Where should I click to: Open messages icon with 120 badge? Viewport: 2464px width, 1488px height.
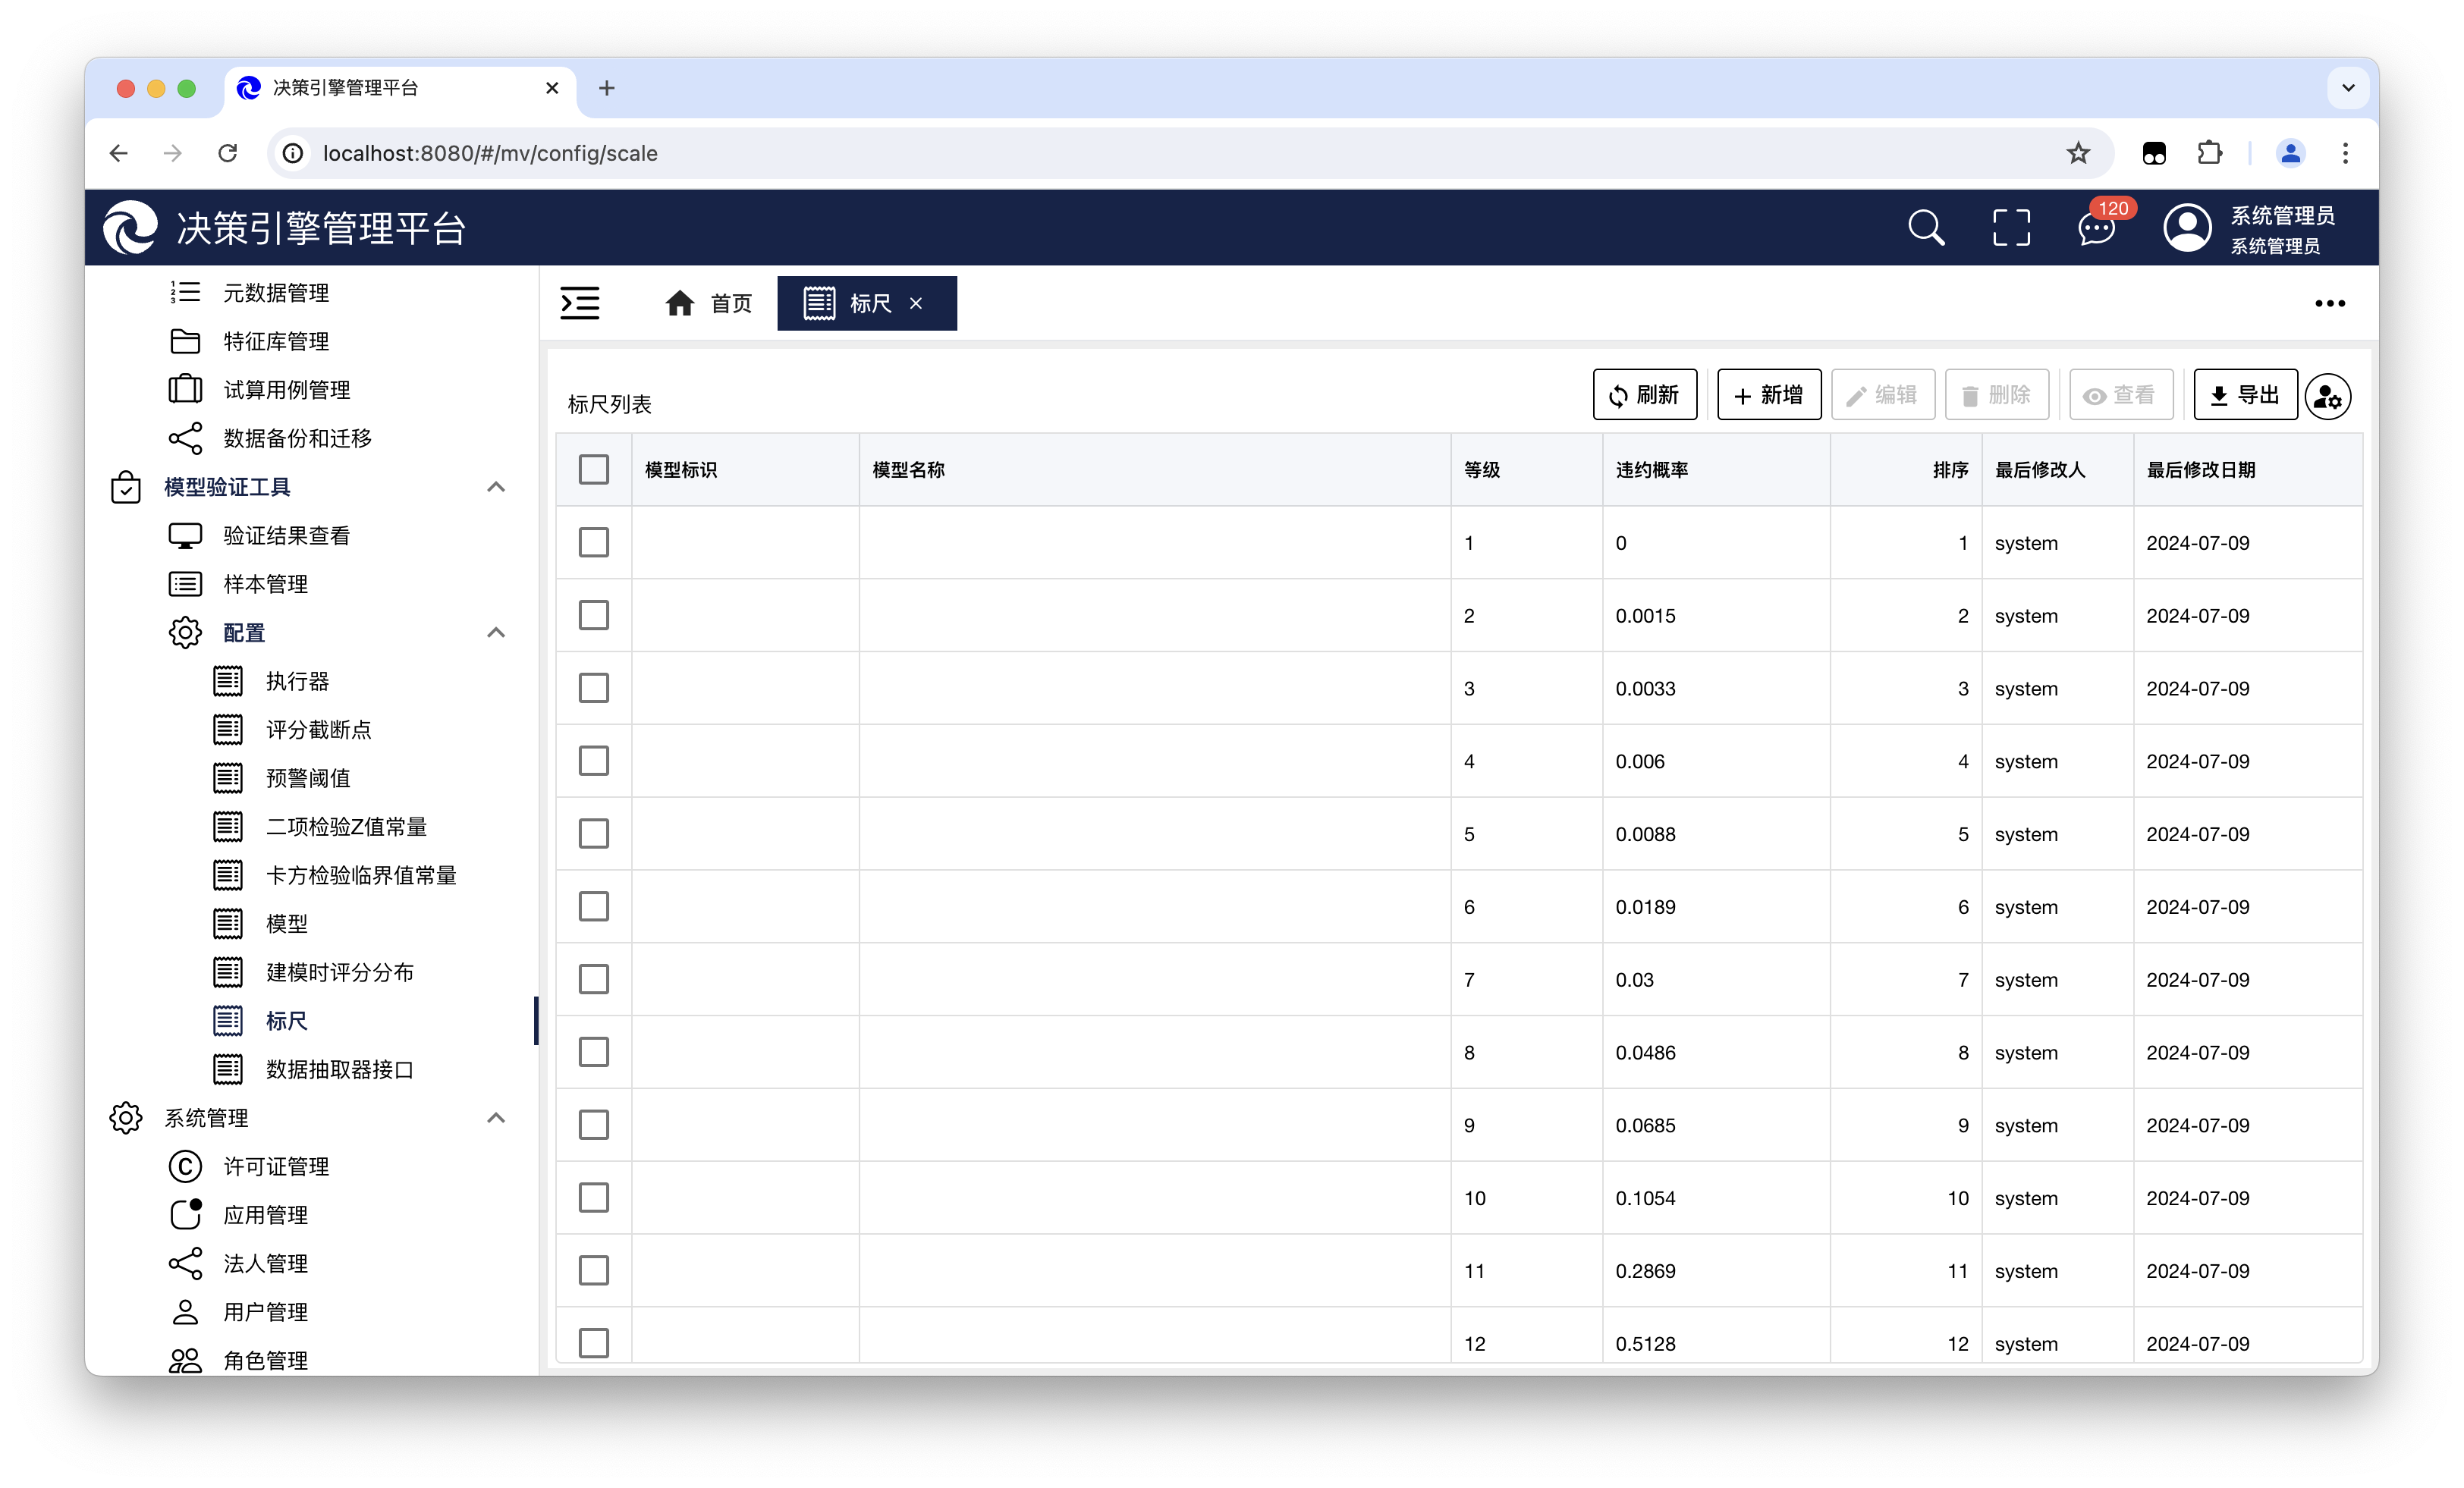click(x=2095, y=228)
